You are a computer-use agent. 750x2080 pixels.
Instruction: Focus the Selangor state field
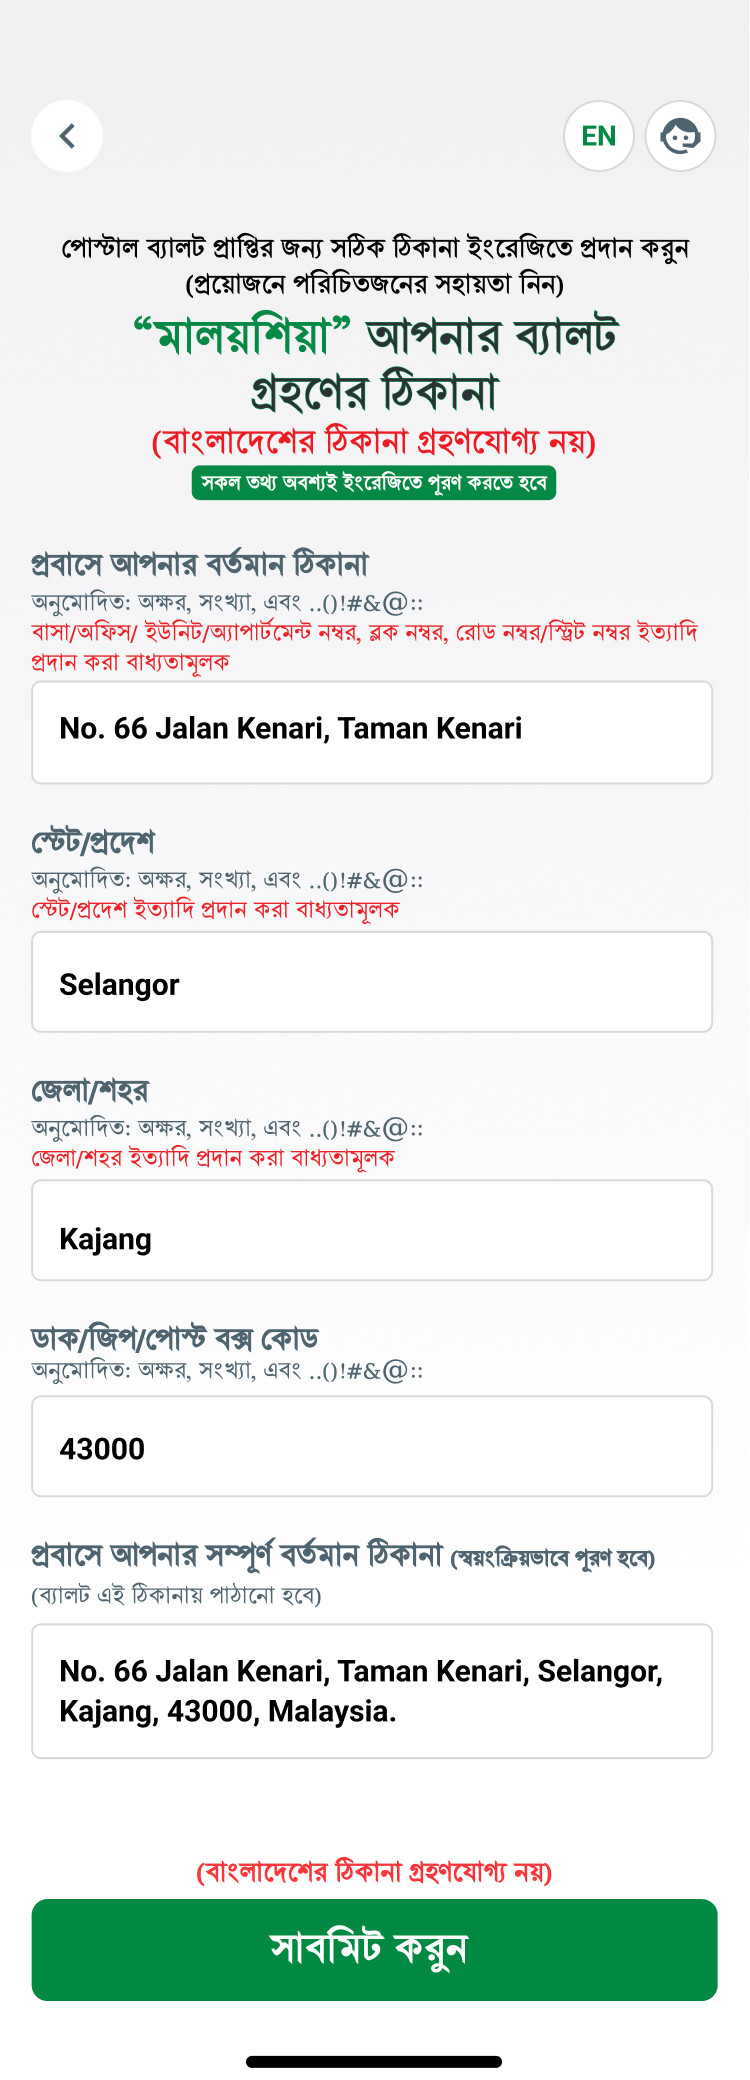coord(372,982)
